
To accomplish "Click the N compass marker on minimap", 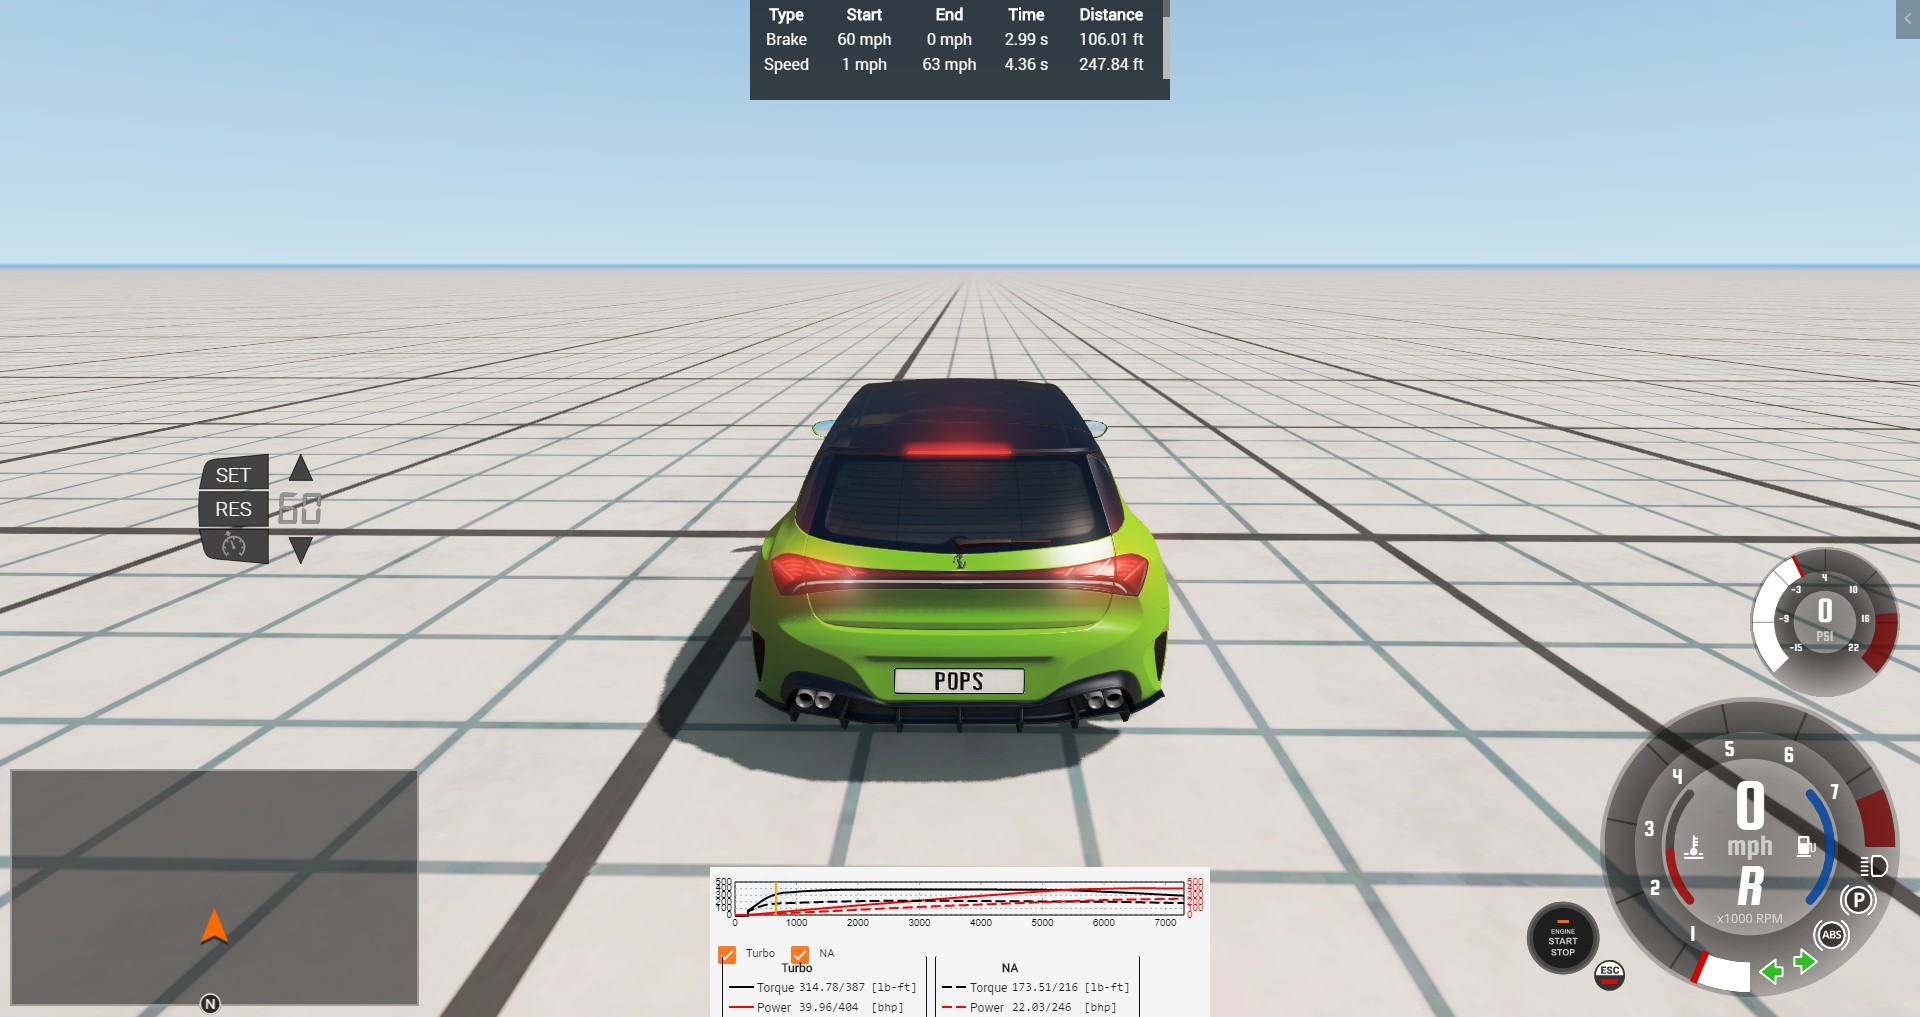I will [210, 1004].
